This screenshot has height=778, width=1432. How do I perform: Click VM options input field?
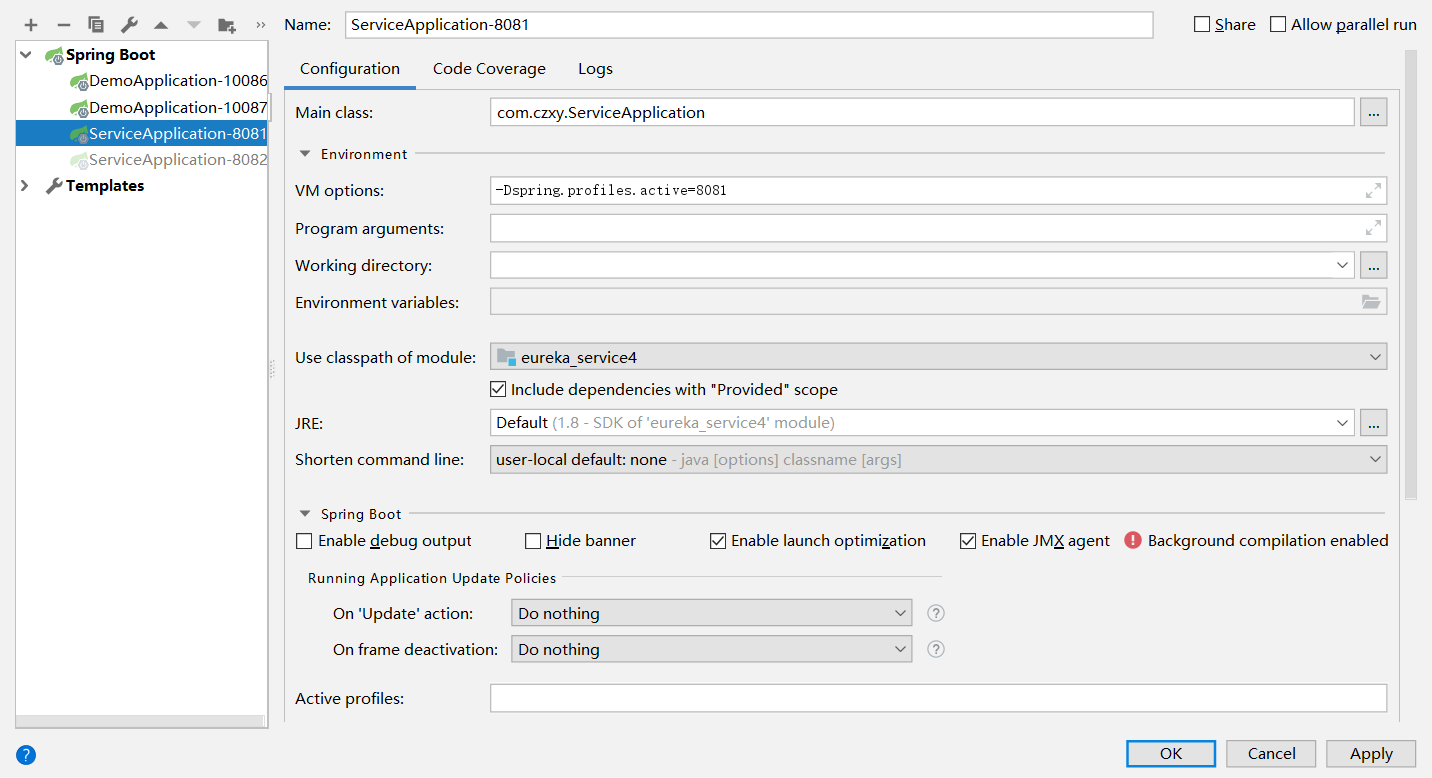pyautogui.click(x=938, y=190)
